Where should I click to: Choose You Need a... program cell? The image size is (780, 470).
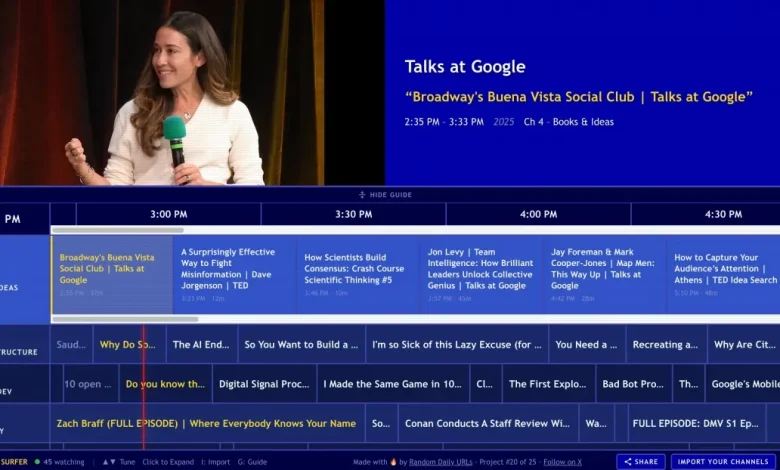(x=587, y=344)
